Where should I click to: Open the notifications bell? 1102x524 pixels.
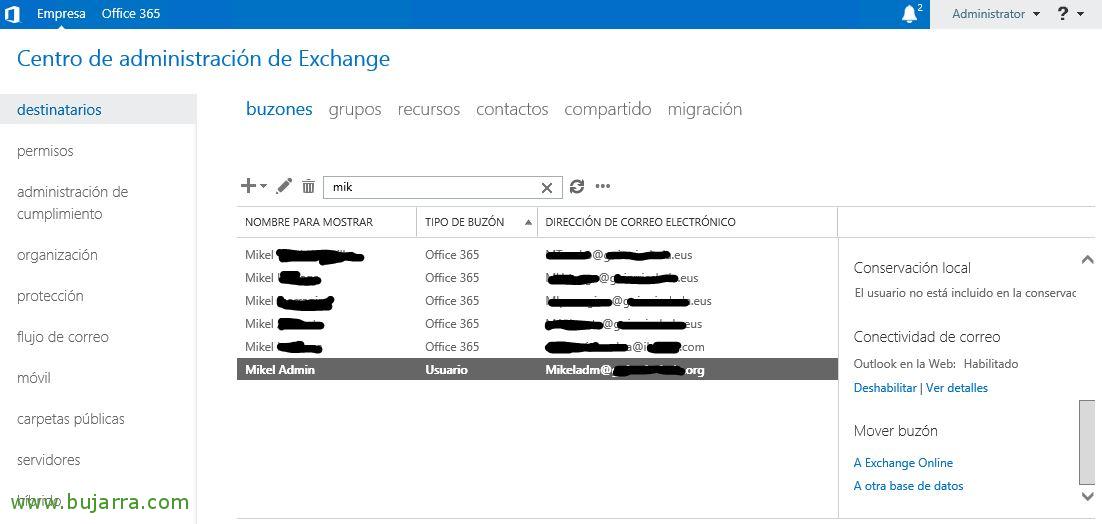[x=909, y=14]
